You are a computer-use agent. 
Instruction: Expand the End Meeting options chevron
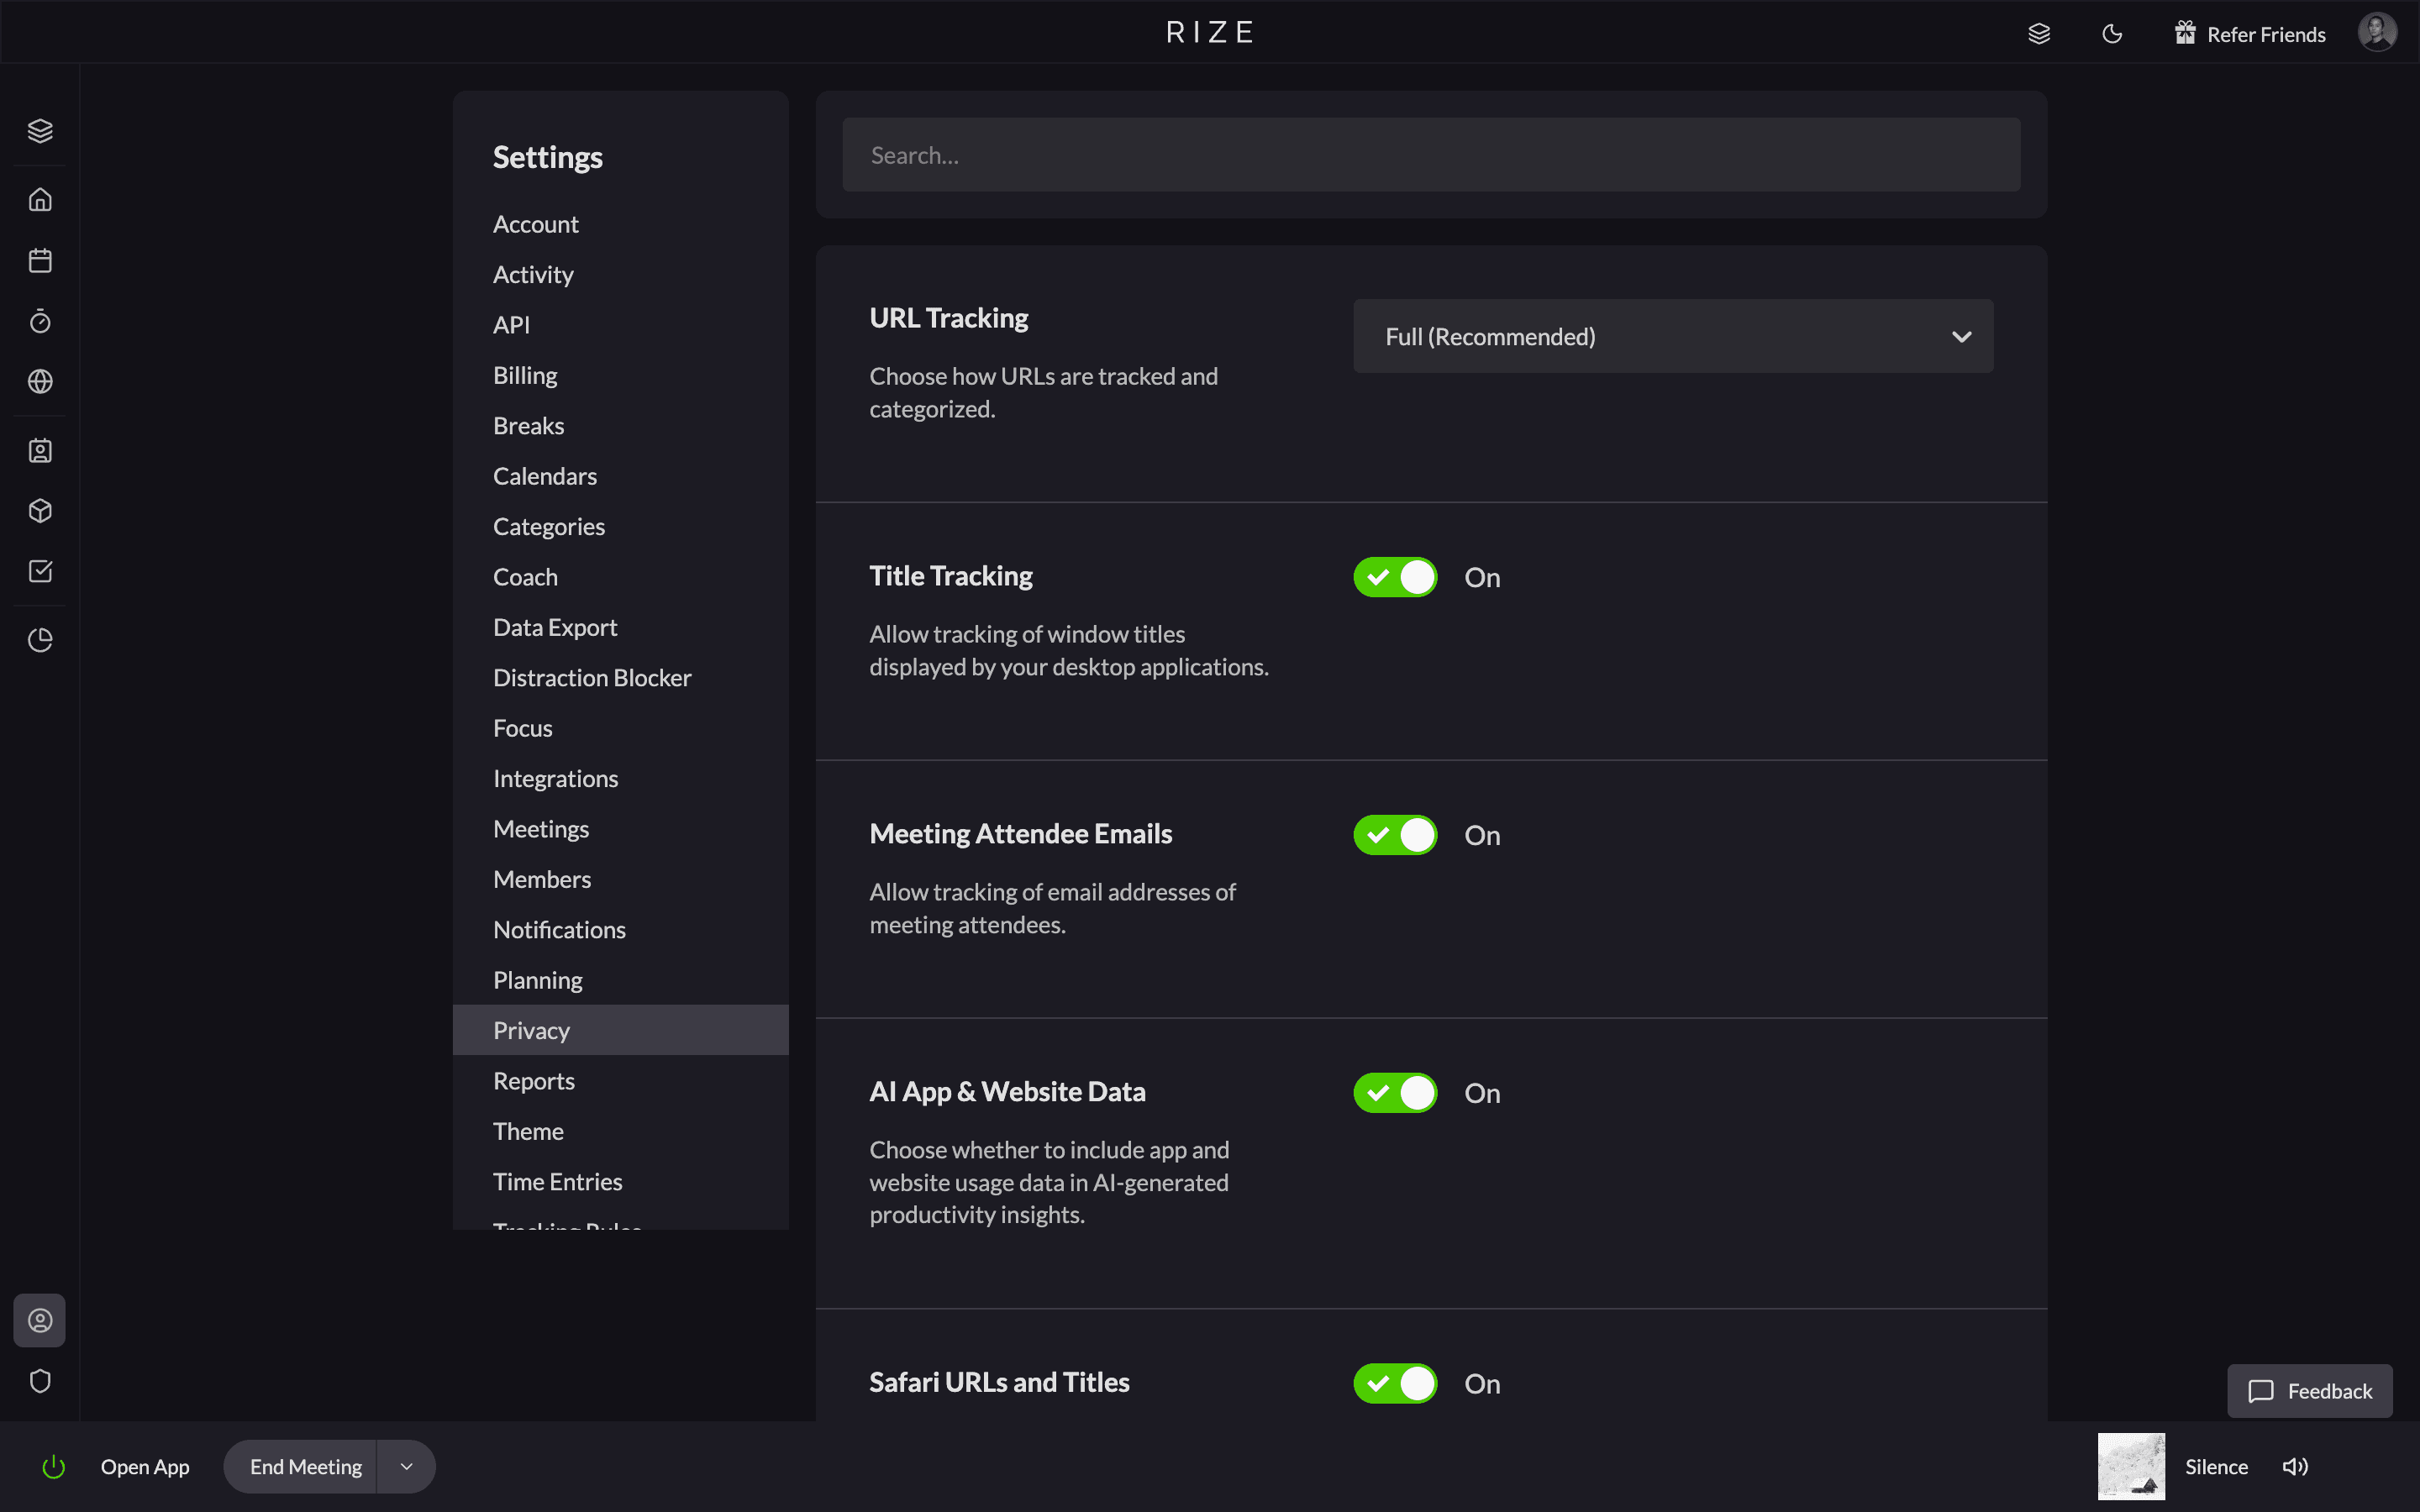(405, 1466)
